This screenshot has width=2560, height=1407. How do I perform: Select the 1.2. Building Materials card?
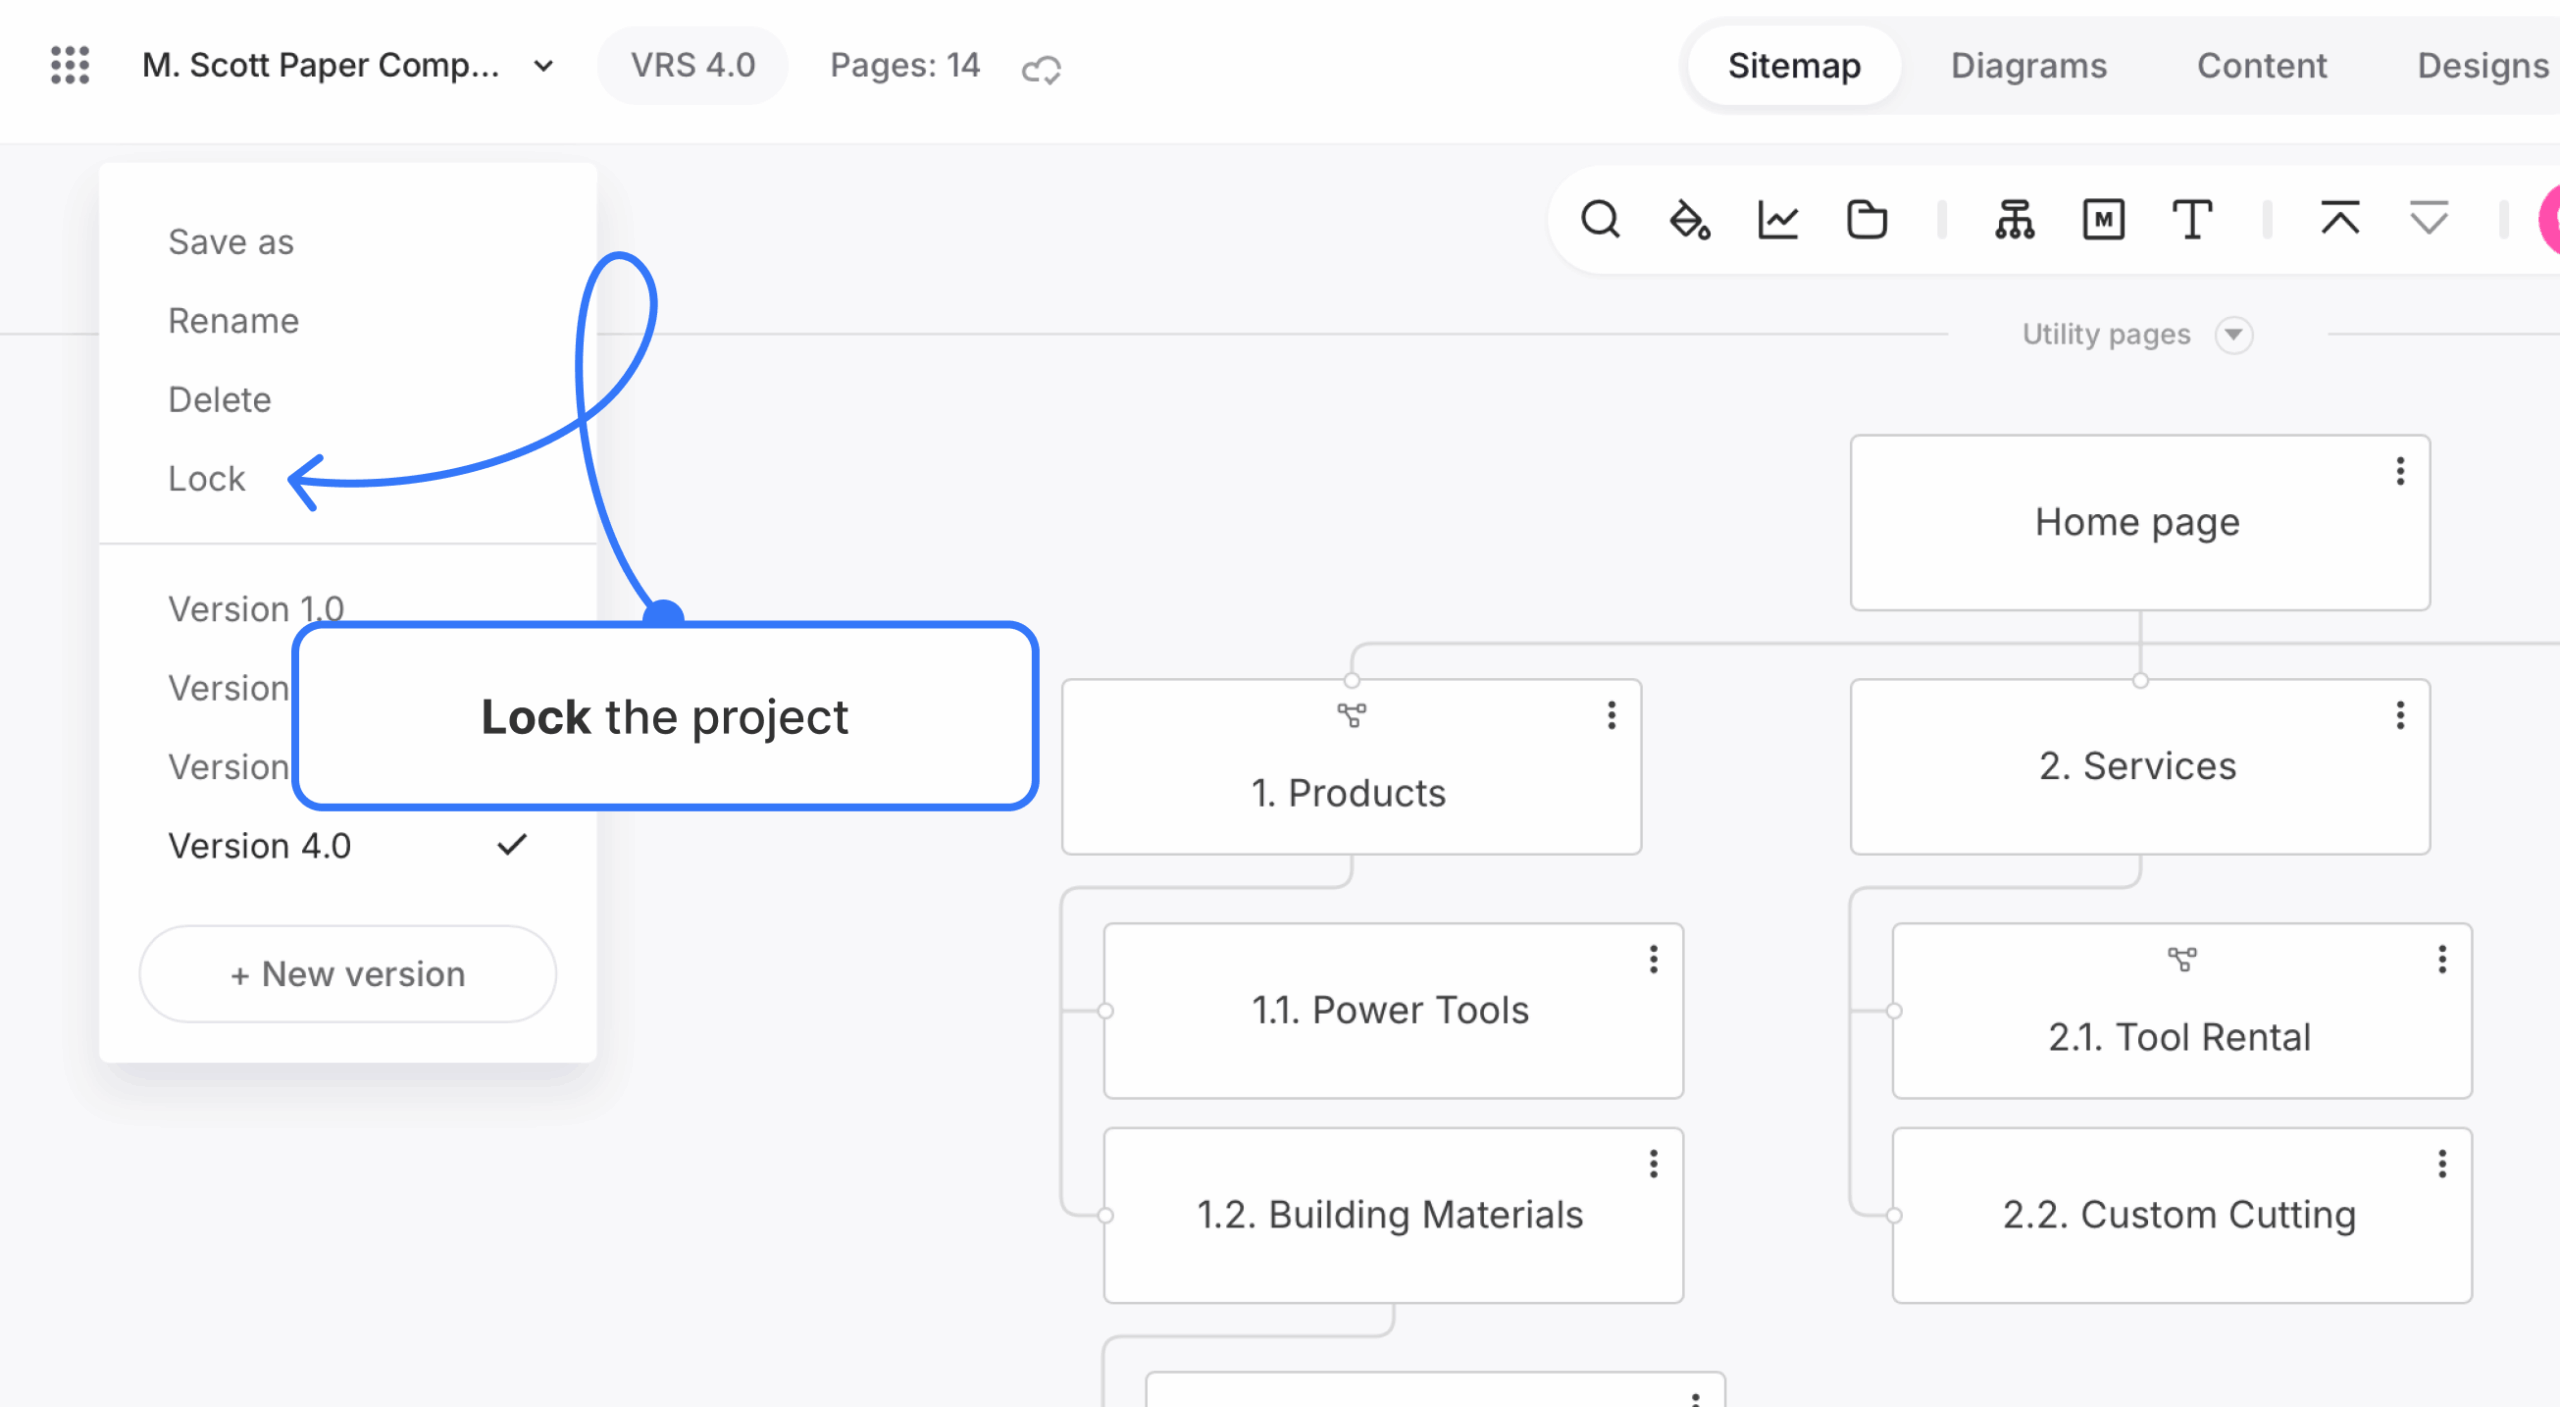tap(1393, 1215)
